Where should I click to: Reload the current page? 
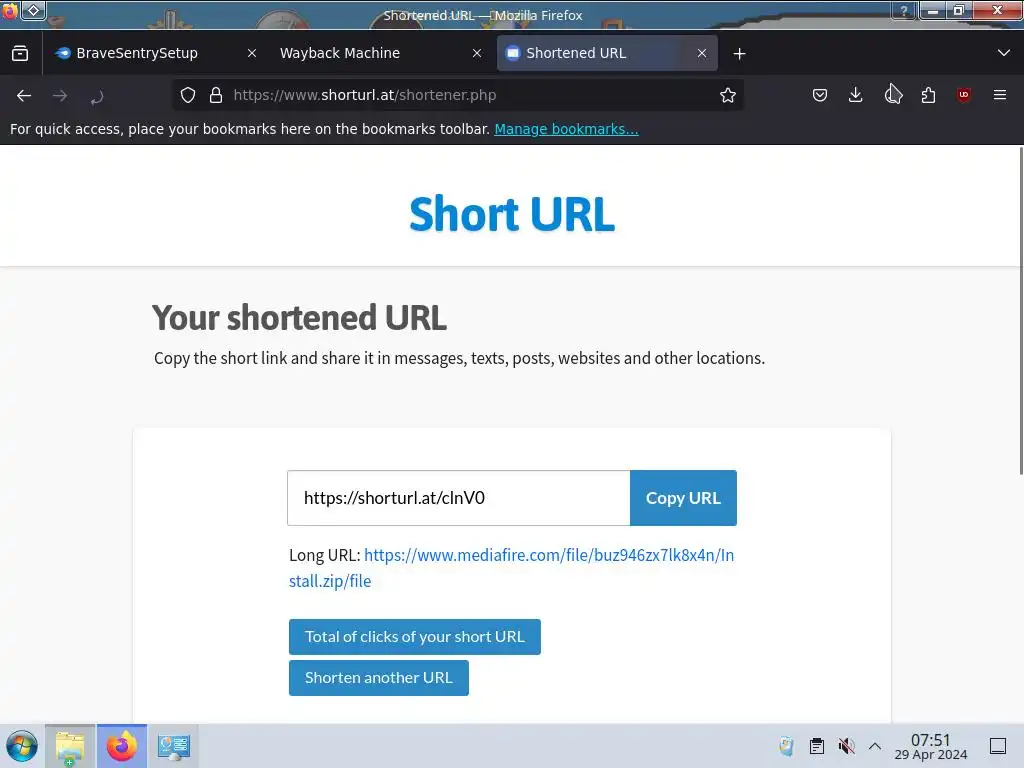(97, 97)
